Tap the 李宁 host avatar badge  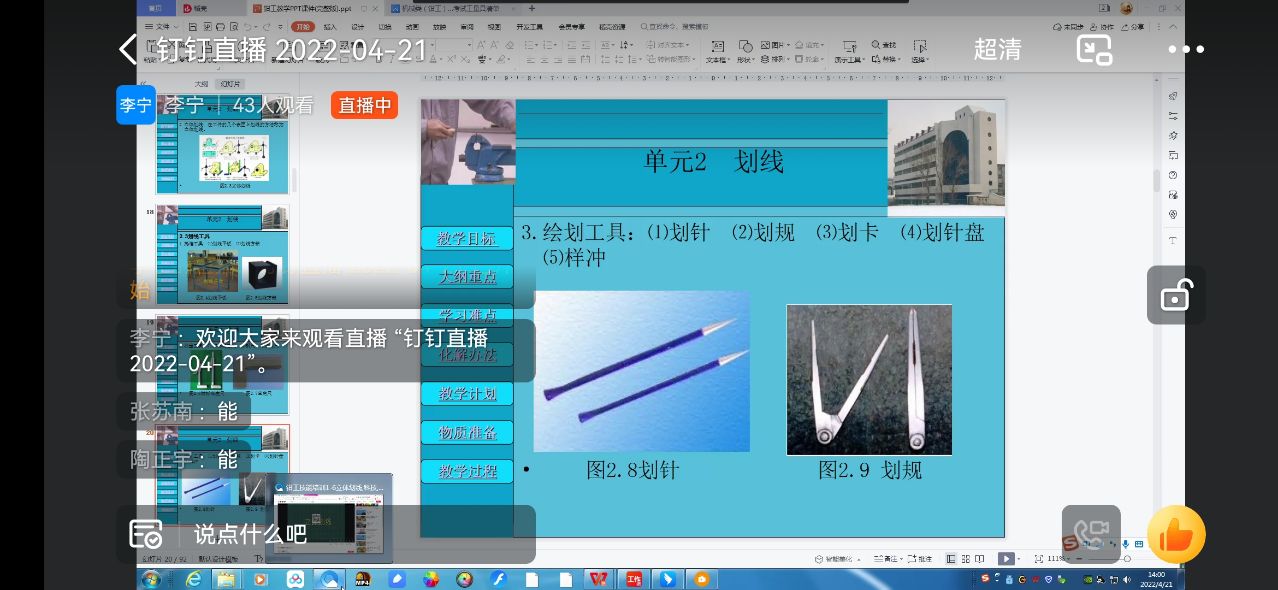(135, 105)
